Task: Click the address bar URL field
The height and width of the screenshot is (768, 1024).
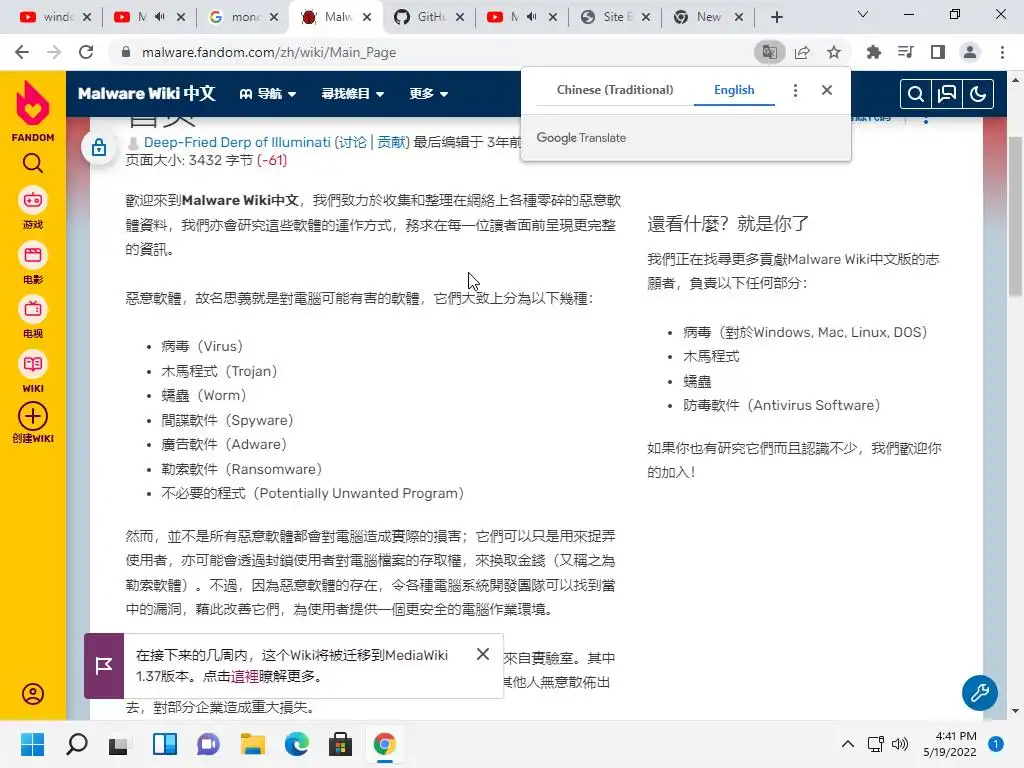Action: tap(431, 52)
